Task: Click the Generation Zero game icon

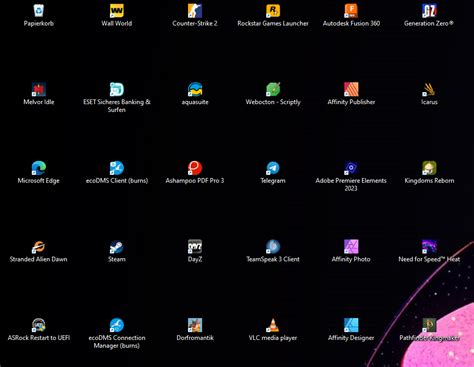Action: tap(429, 11)
